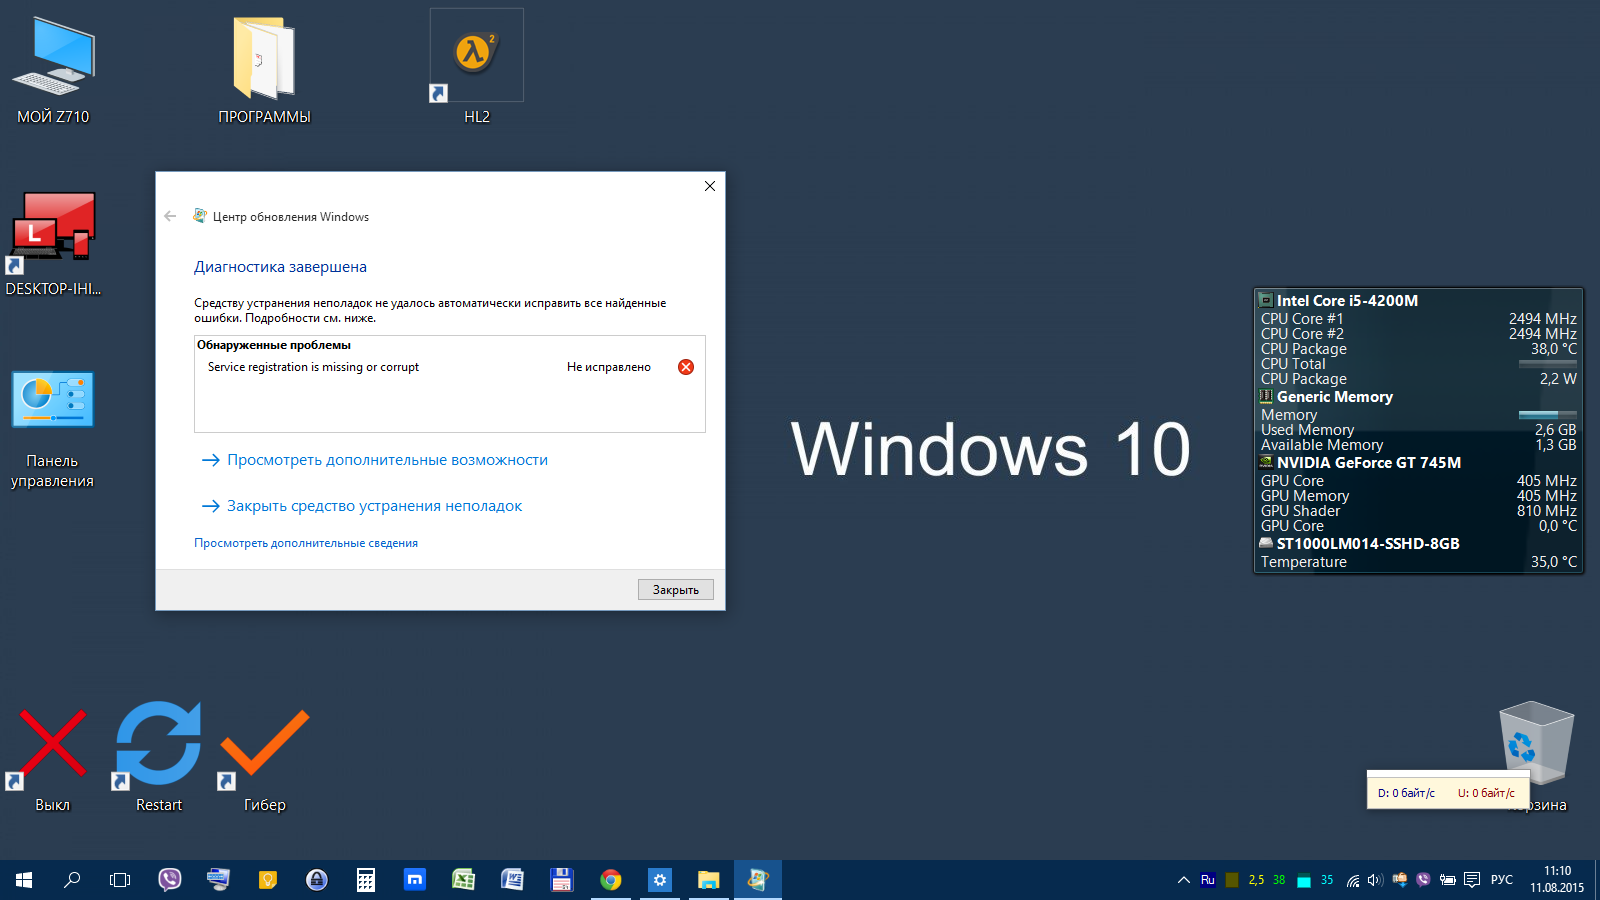This screenshot has width=1600, height=900.
Task: Open Панель управления desktop icon
Action: click(53, 400)
